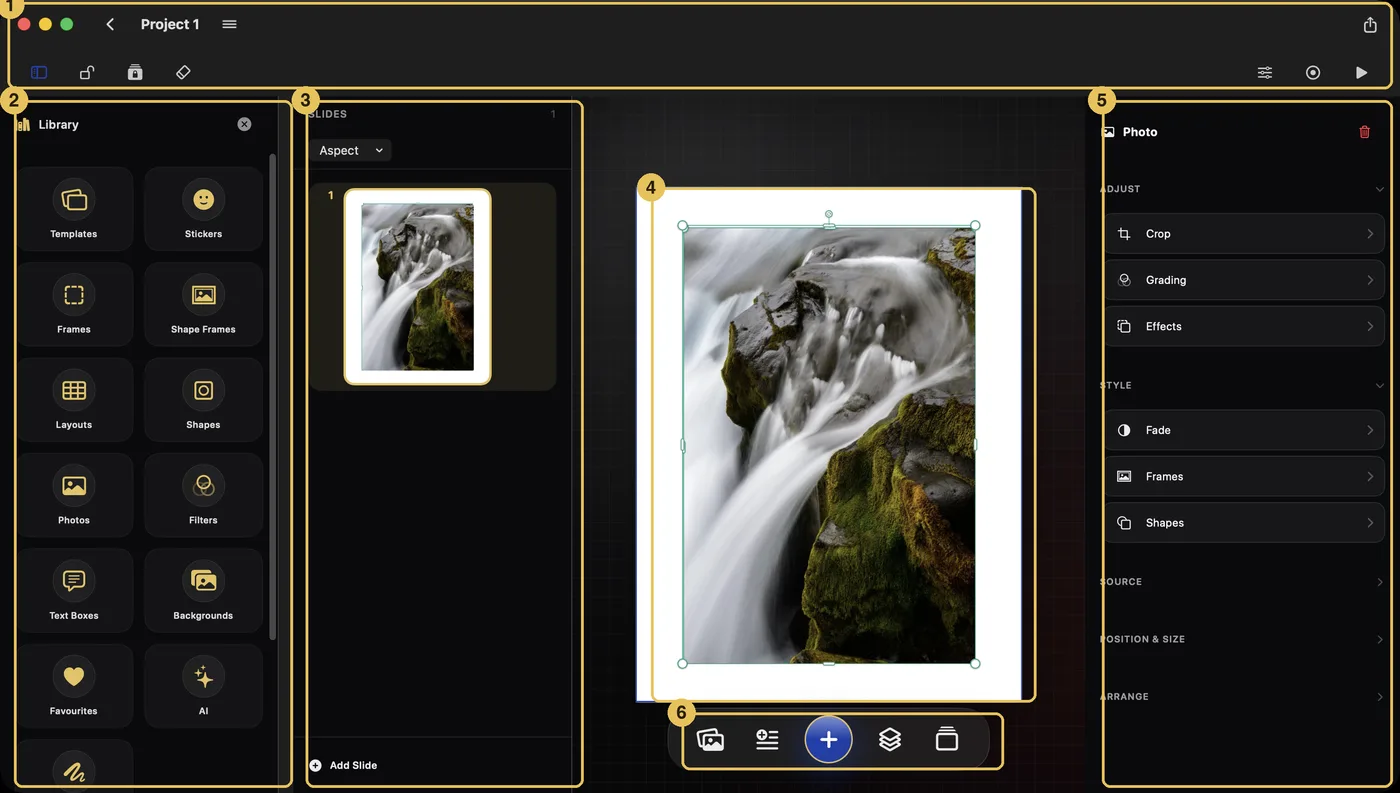Click the add-list icon in bottom toolbar
The width and height of the screenshot is (1400, 793).
point(767,740)
